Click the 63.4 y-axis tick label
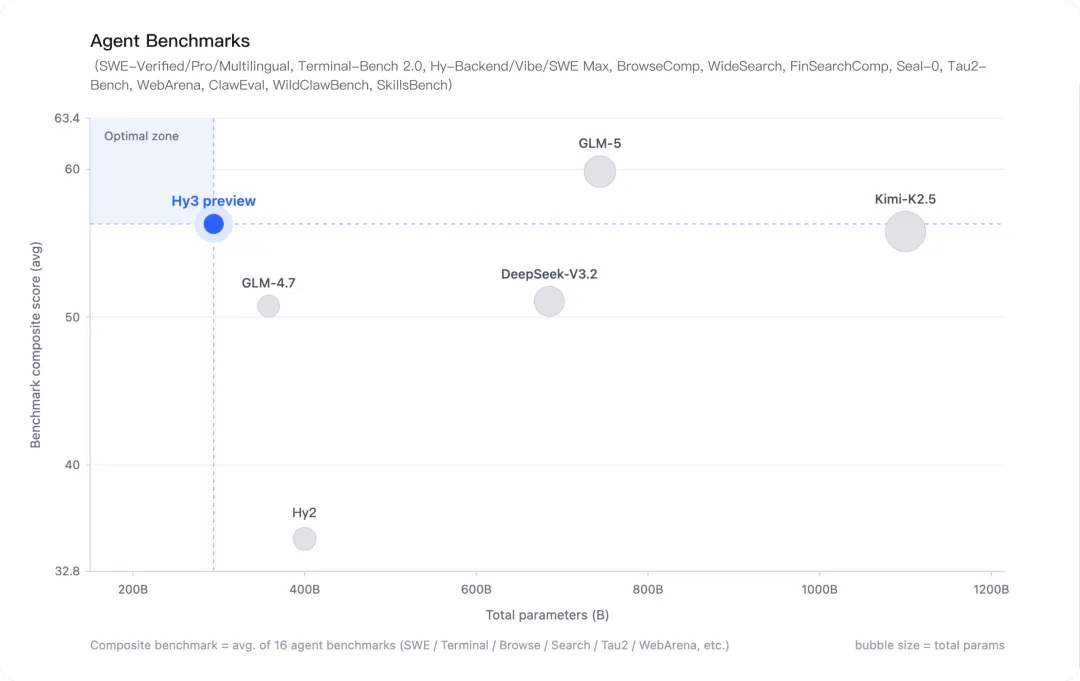The height and width of the screenshot is (681, 1080). pos(66,119)
